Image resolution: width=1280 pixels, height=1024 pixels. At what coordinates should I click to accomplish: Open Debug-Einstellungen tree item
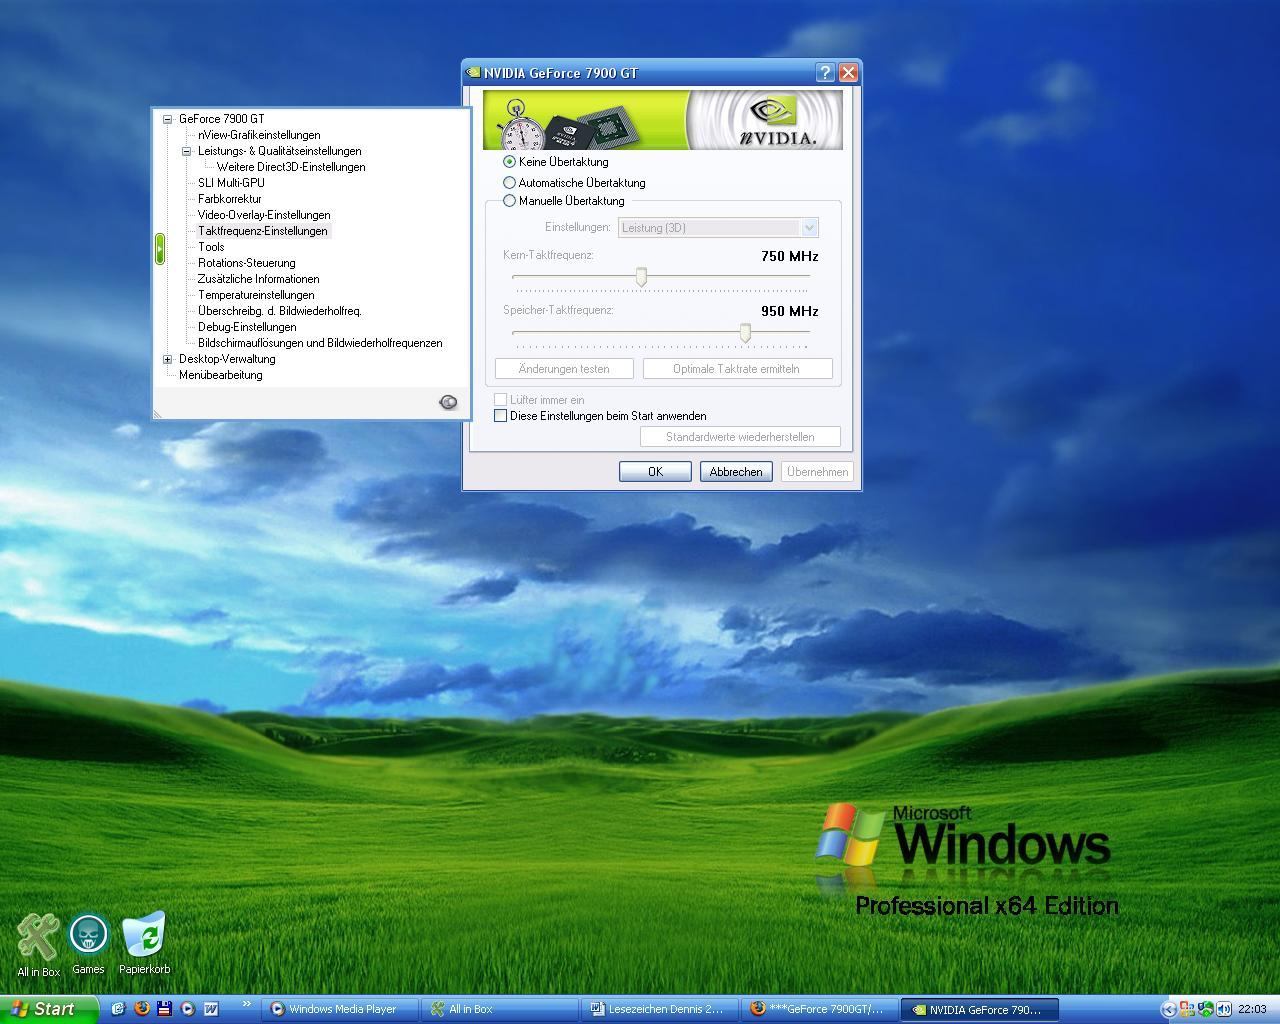[247, 327]
